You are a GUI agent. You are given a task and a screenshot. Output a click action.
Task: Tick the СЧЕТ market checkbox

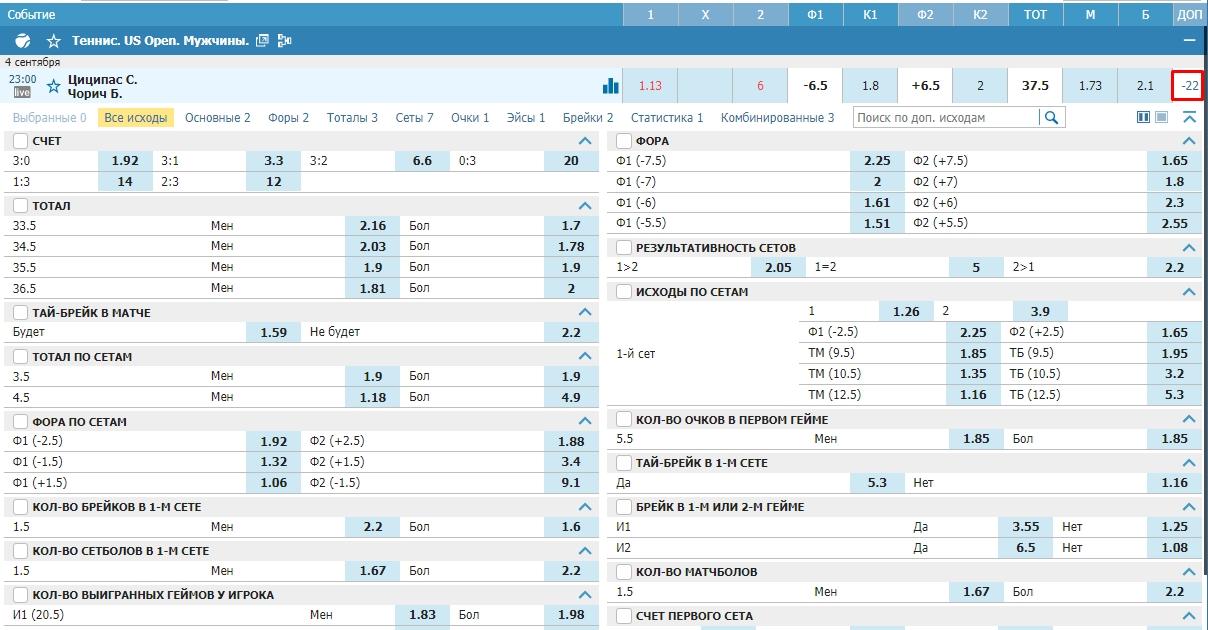(21, 141)
